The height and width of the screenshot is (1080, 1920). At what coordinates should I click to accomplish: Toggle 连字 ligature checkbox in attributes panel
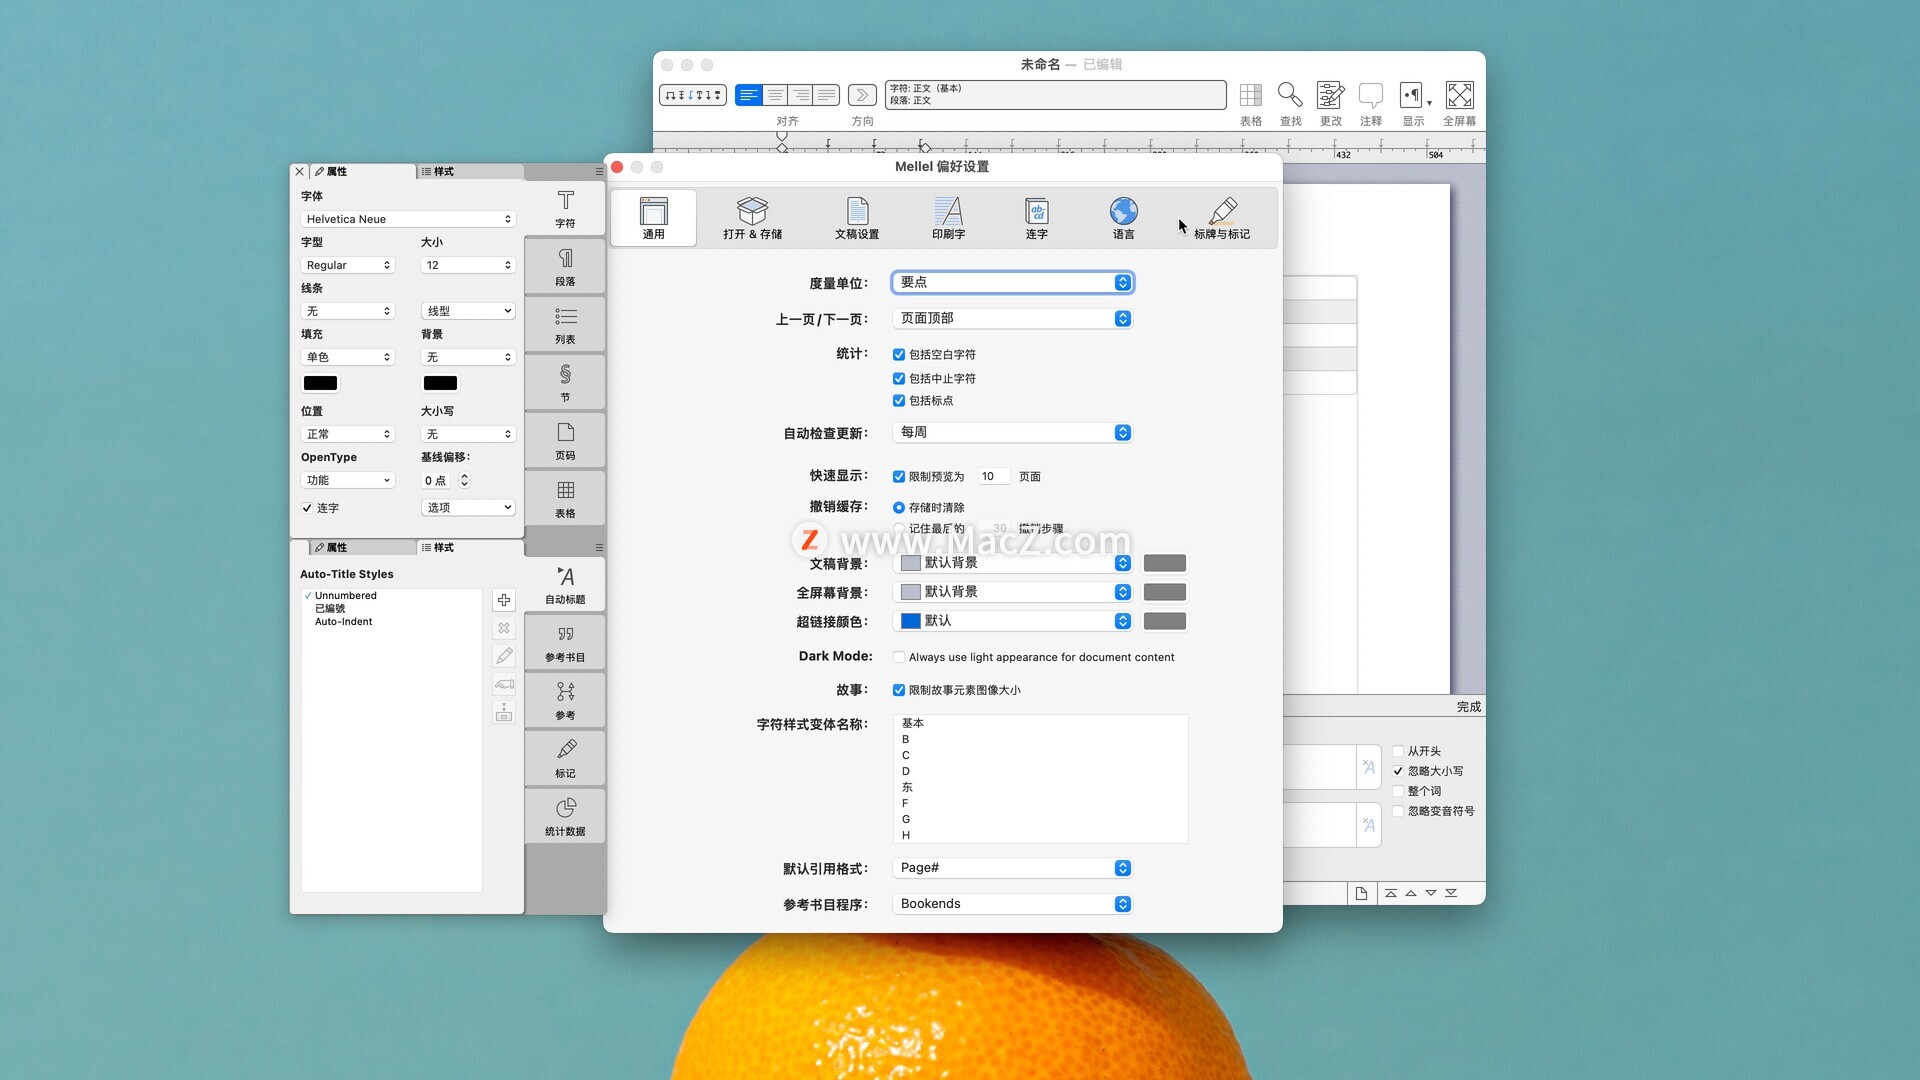pos(307,508)
